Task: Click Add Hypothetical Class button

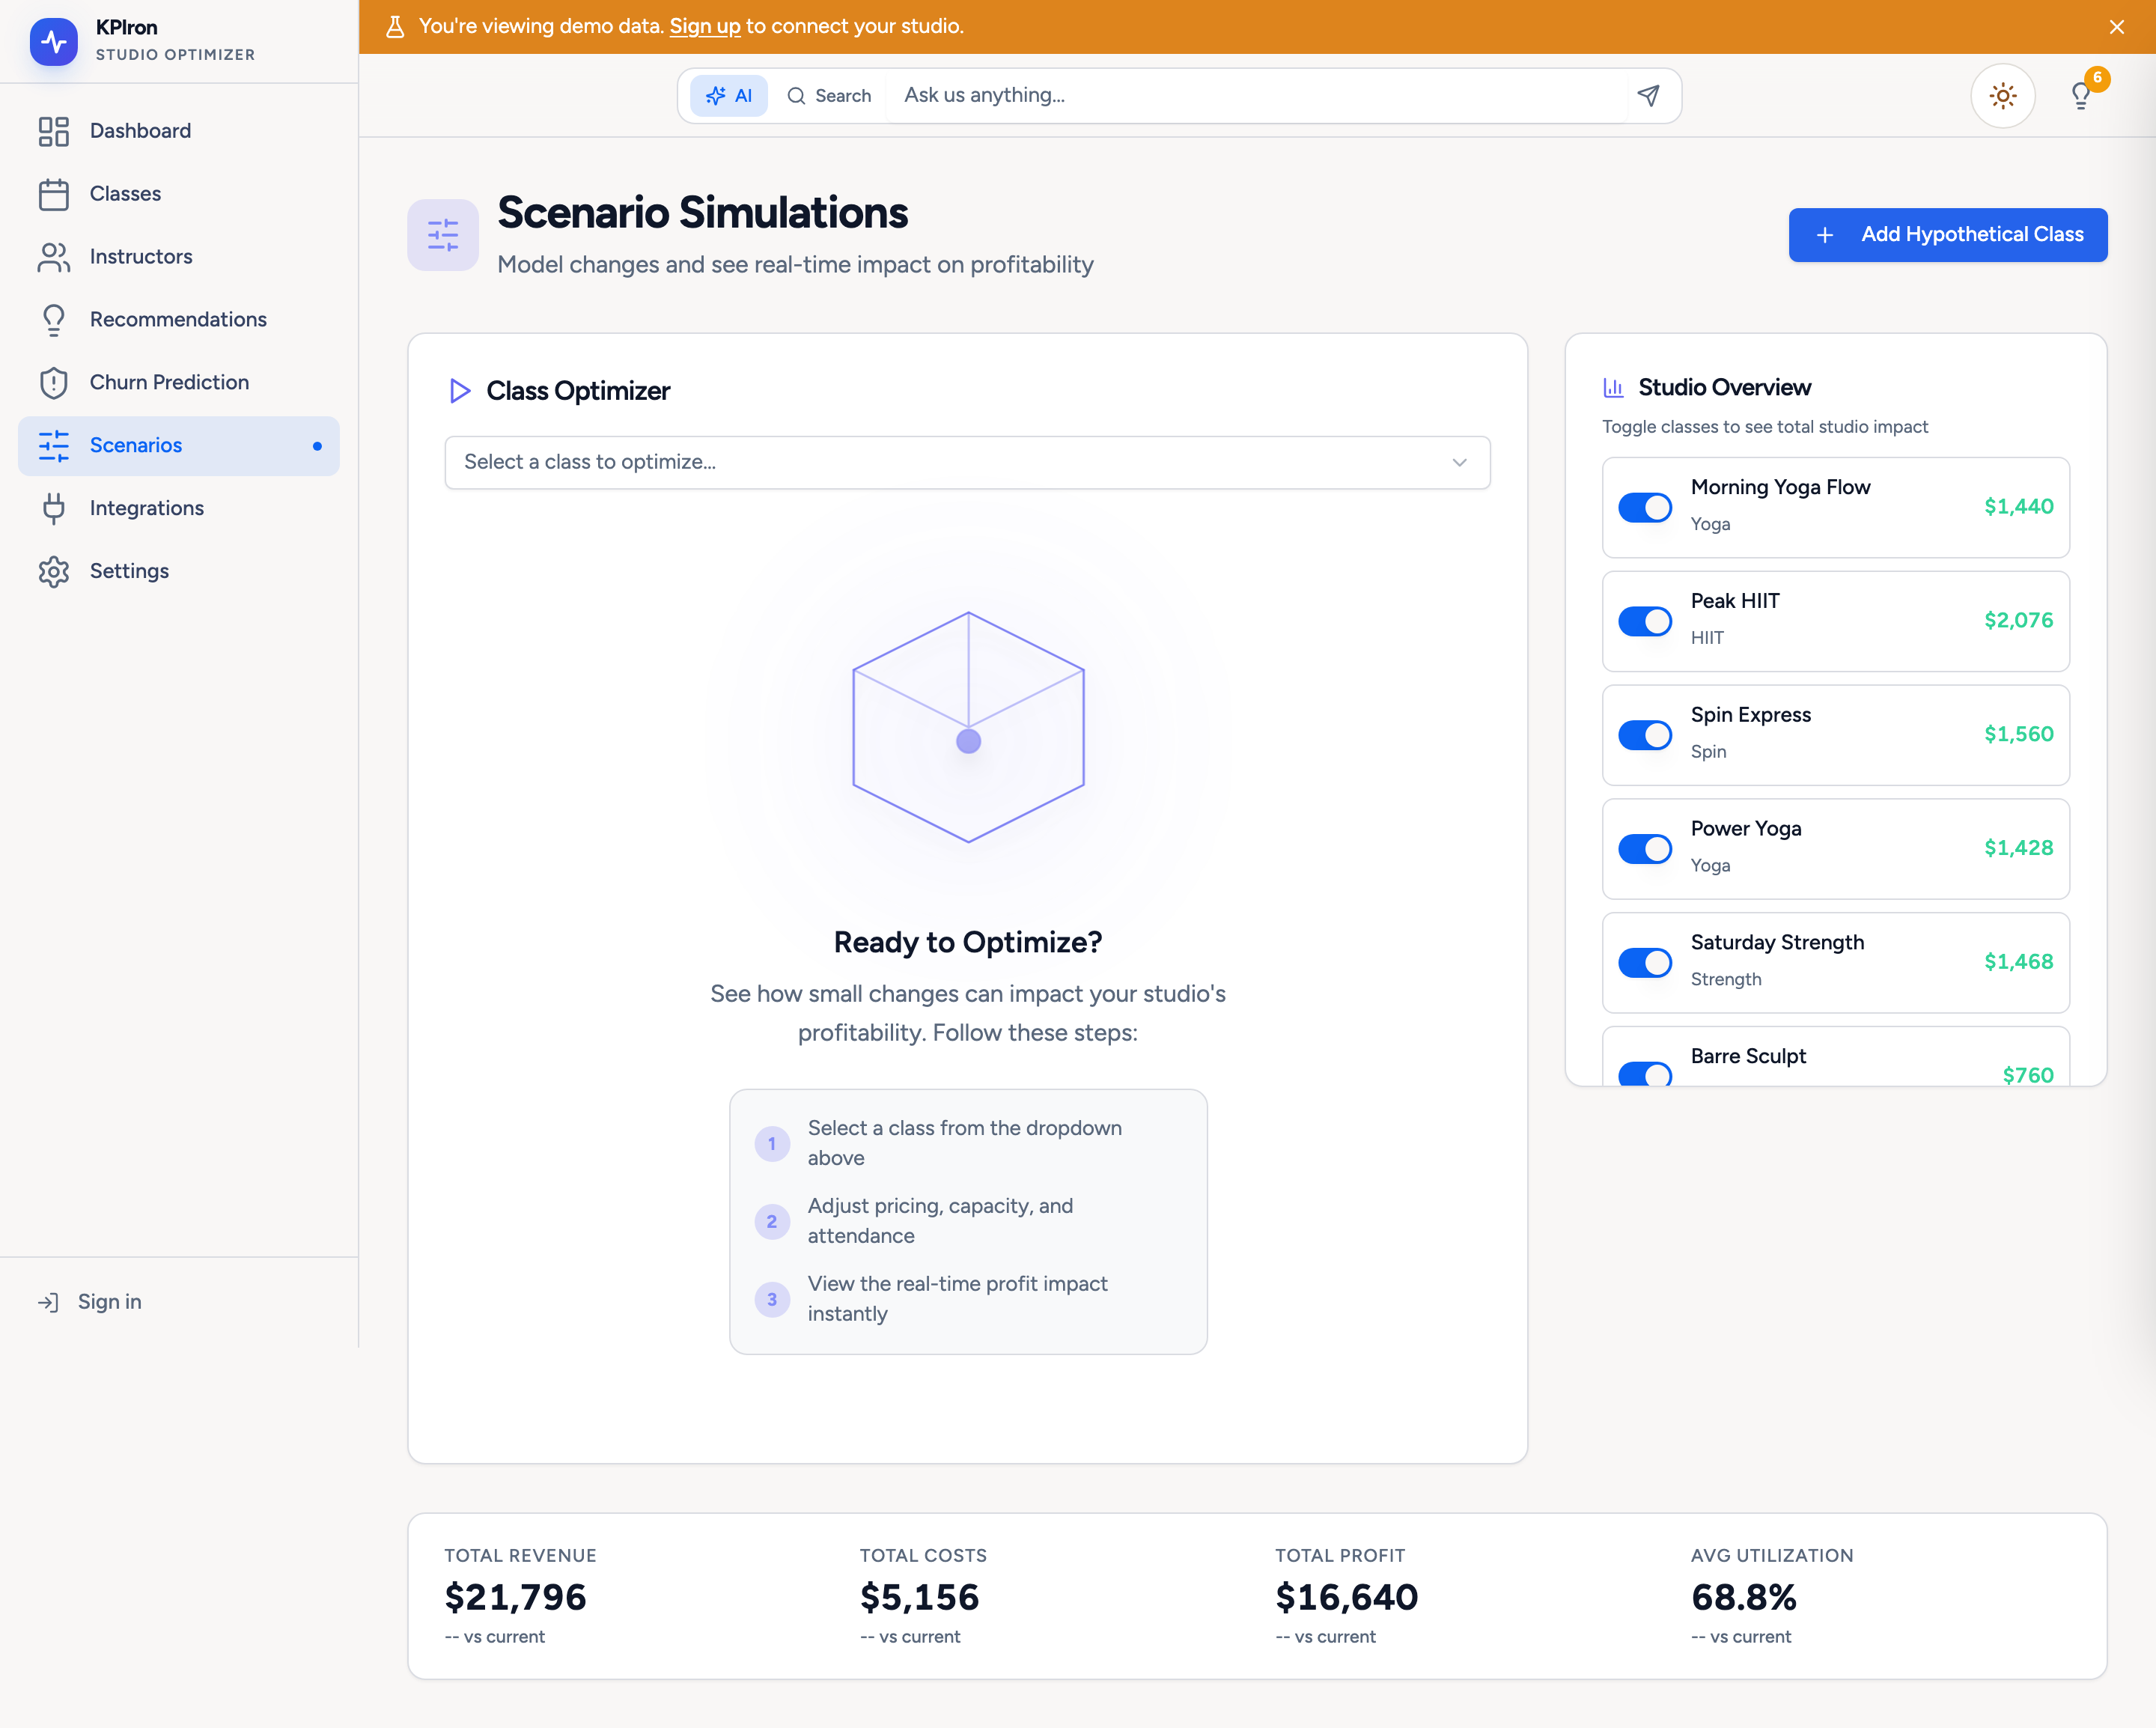Action: [1948, 235]
